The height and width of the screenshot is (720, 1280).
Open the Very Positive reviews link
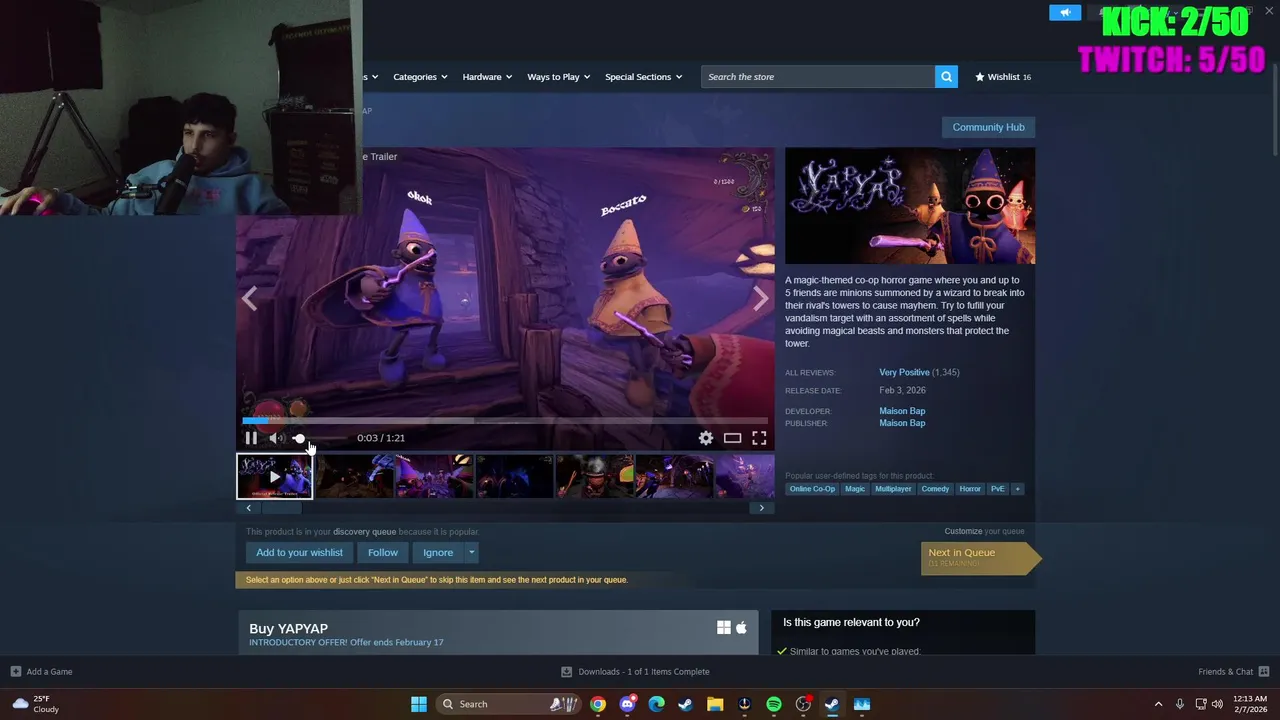click(x=904, y=372)
